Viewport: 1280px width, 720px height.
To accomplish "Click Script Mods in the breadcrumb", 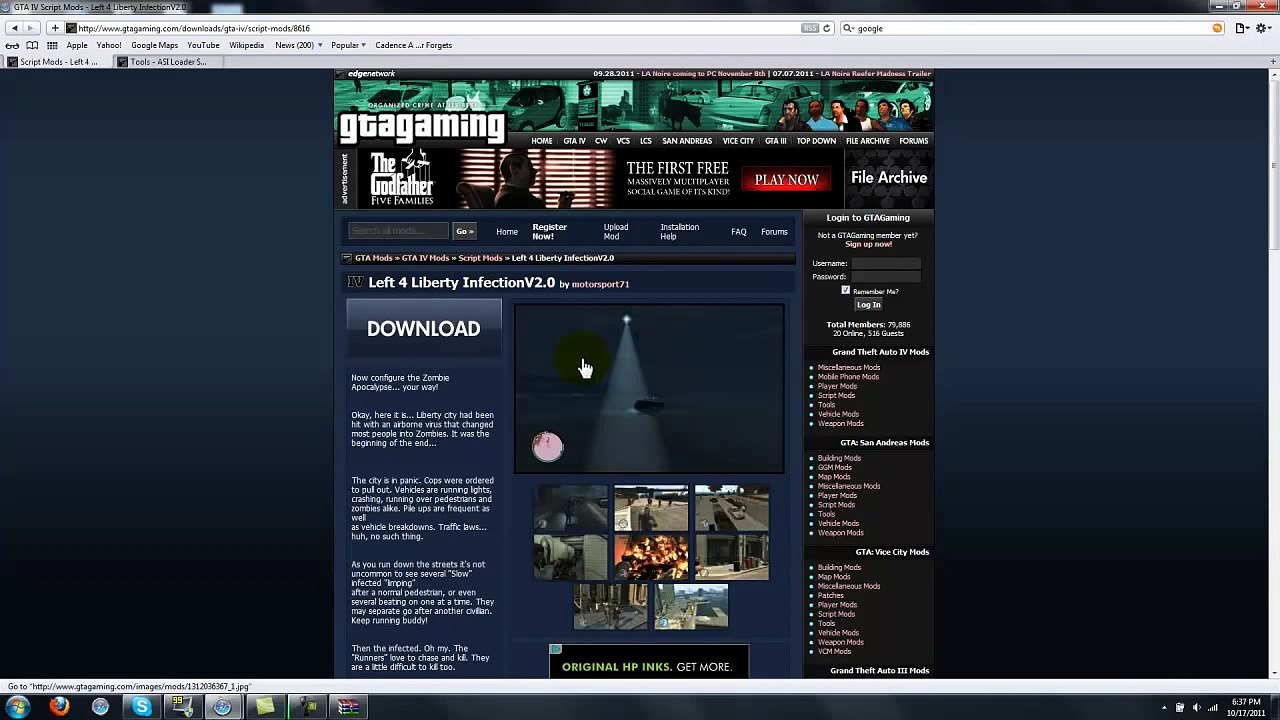I will (x=480, y=258).
